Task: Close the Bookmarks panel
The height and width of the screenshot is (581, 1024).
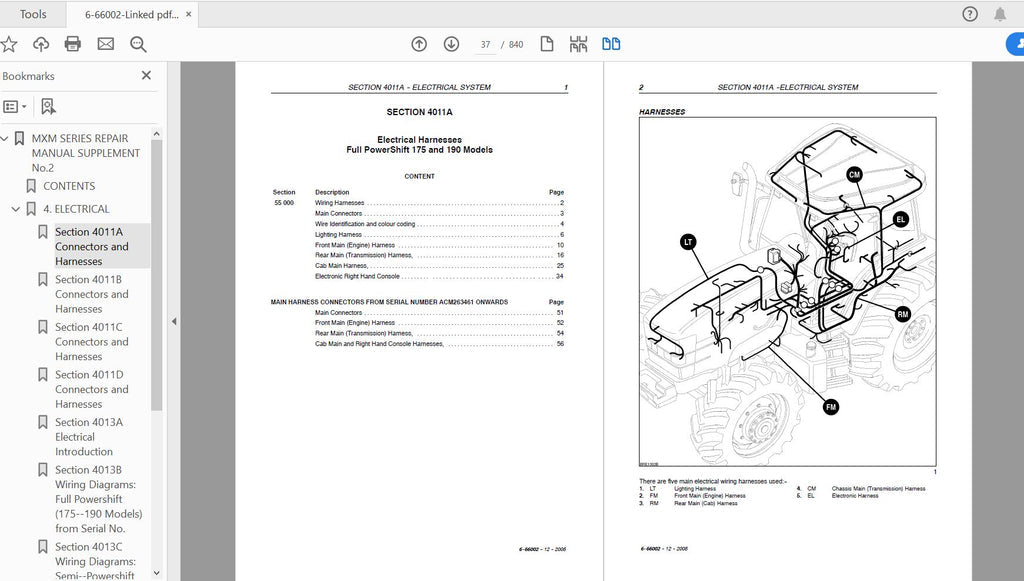Action: [x=146, y=76]
